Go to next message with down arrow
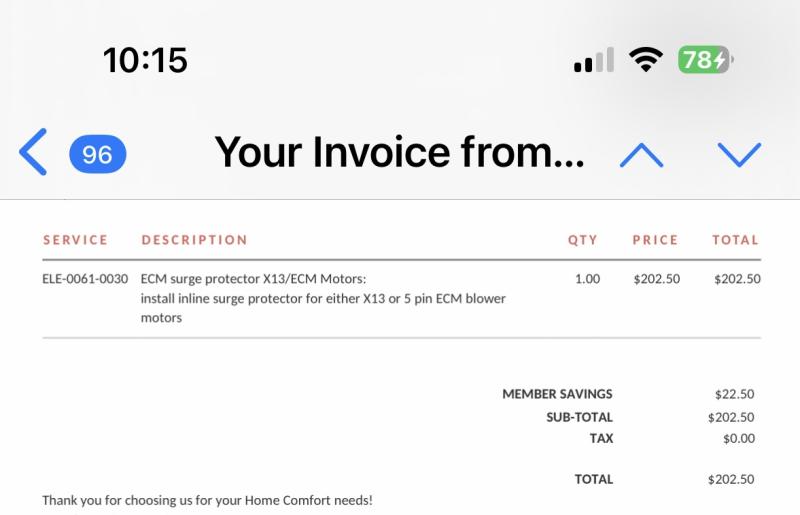Screen dimensions: 800x515 [739, 154]
